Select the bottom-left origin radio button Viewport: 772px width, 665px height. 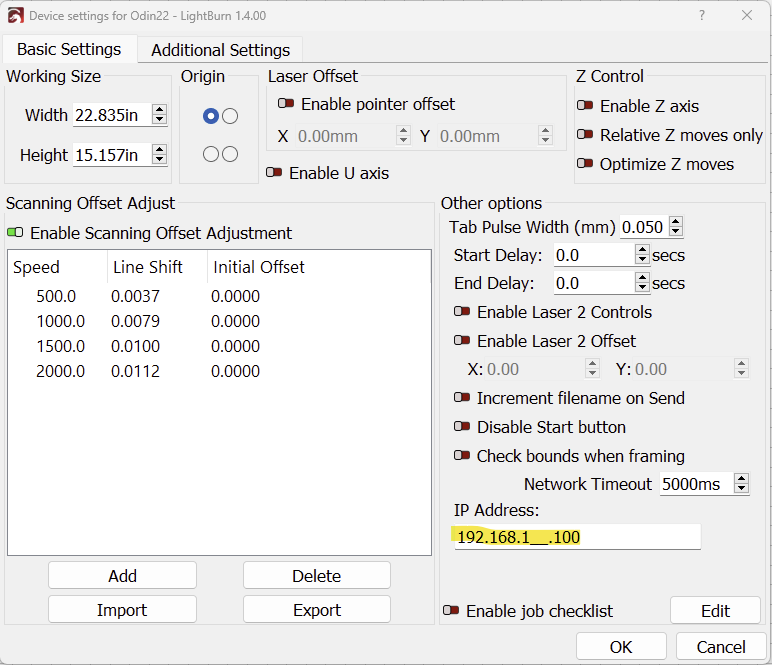point(211,154)
